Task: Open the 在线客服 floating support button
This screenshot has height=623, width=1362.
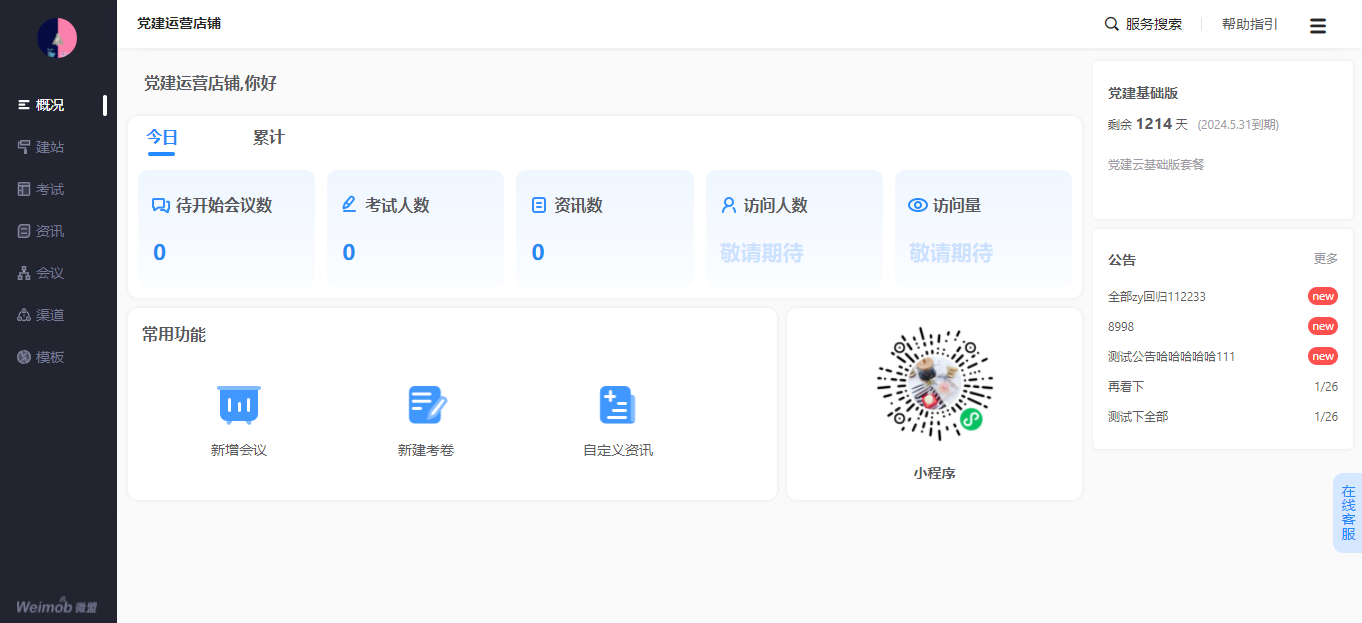Action: [x=1348, y=513]
